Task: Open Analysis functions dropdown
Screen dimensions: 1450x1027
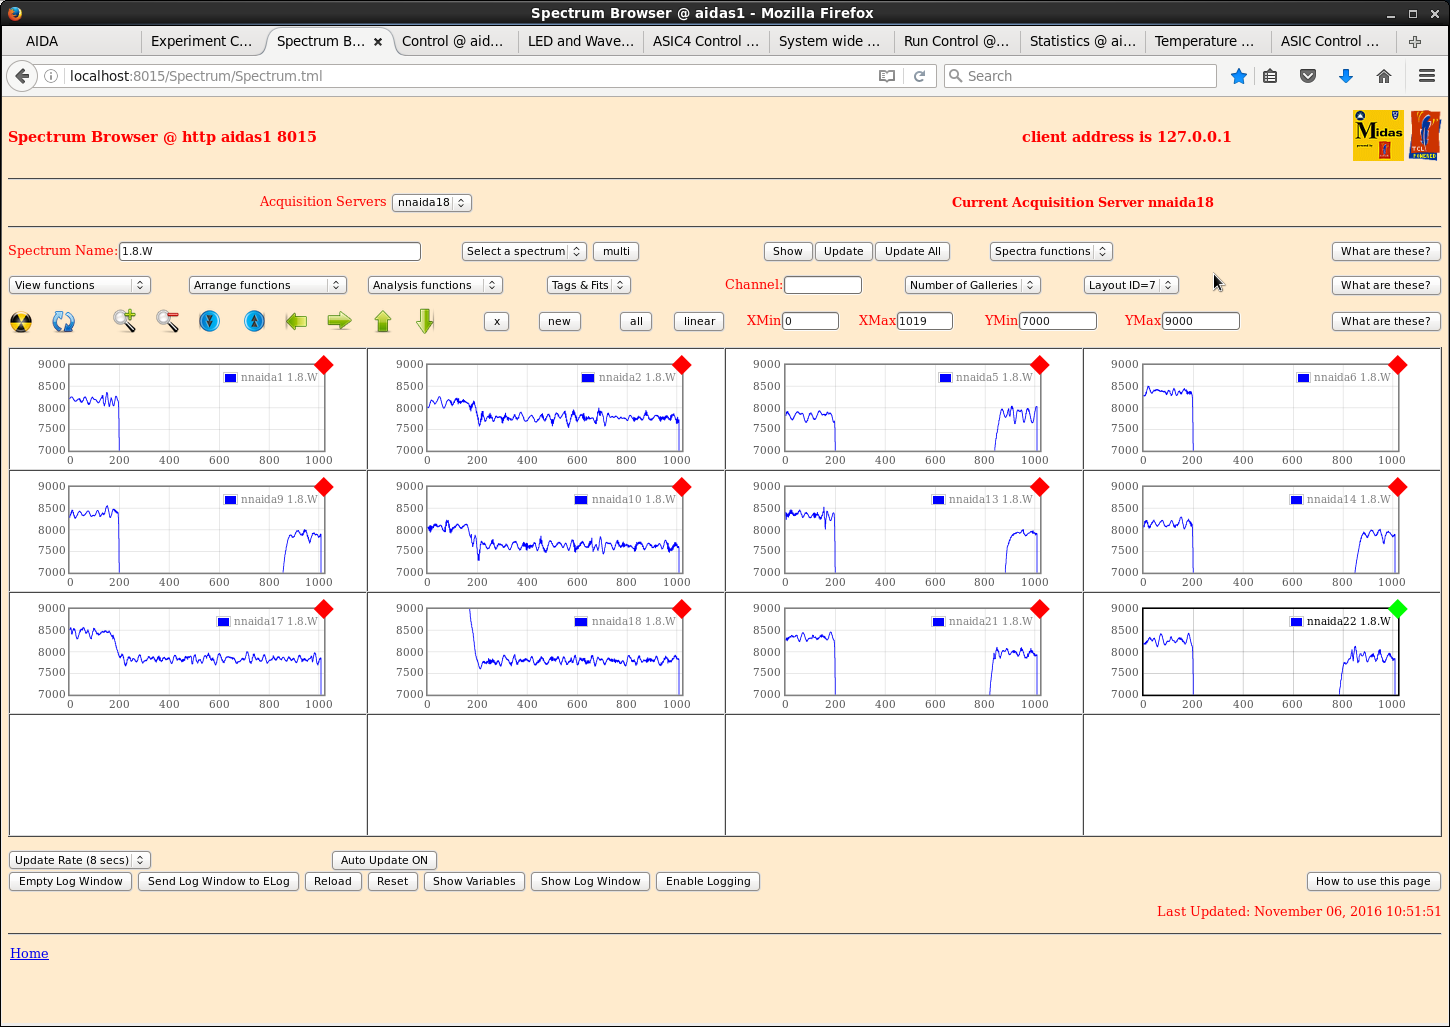Action: (435, 285)
